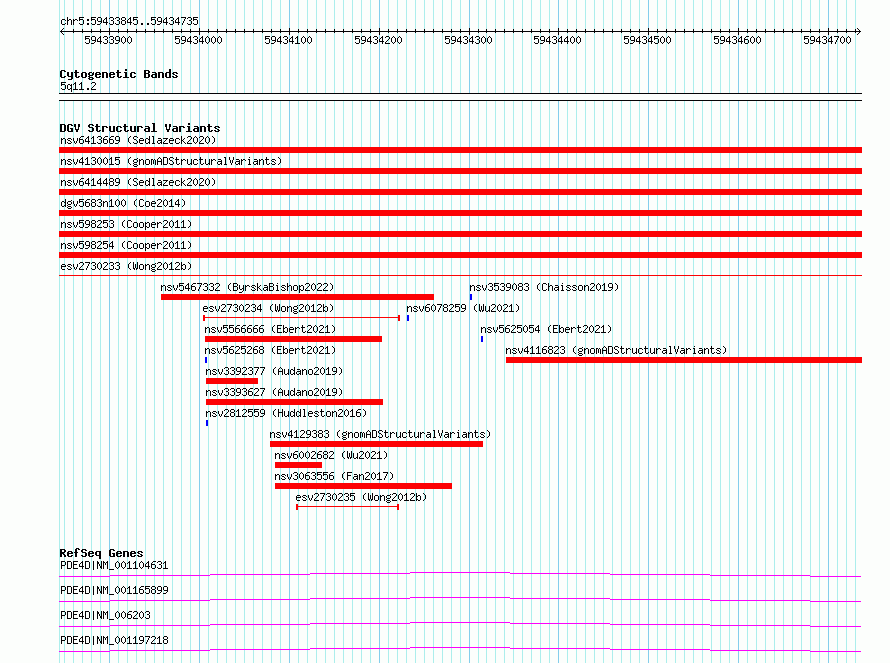Click ruler position 59434100

coord(288,40)
